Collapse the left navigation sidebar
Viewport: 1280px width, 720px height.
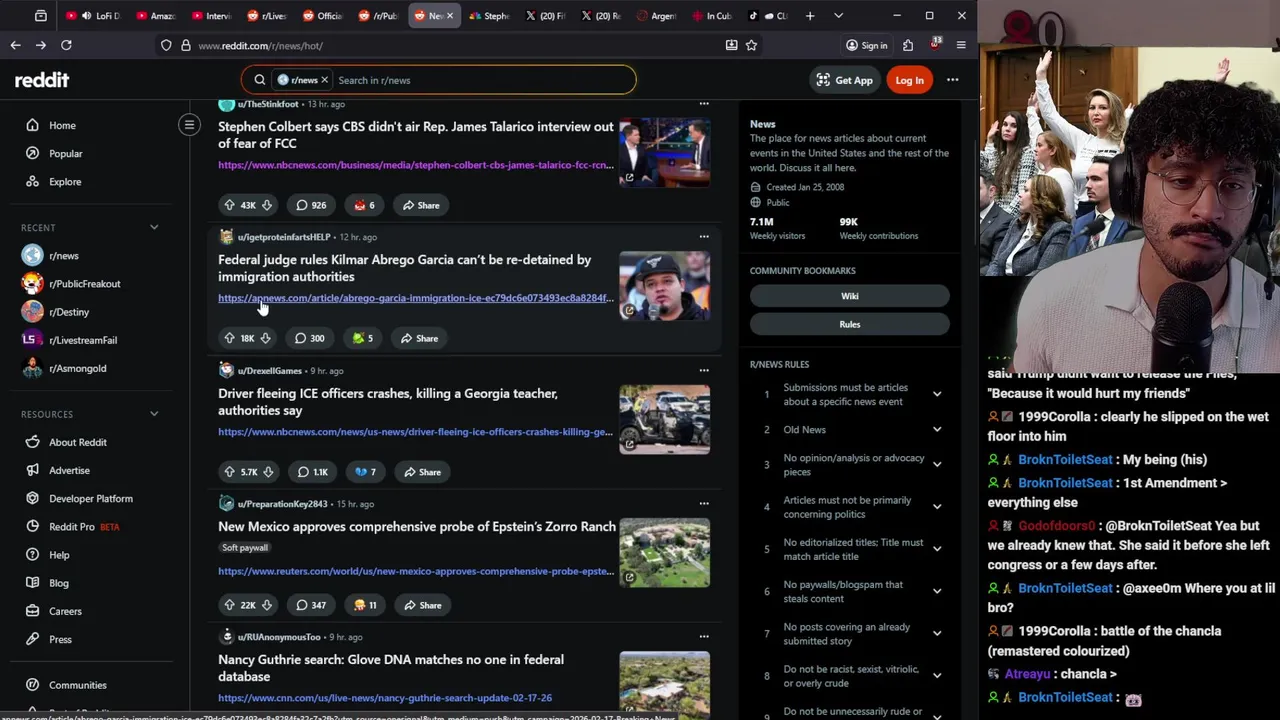tap(189, 125)
